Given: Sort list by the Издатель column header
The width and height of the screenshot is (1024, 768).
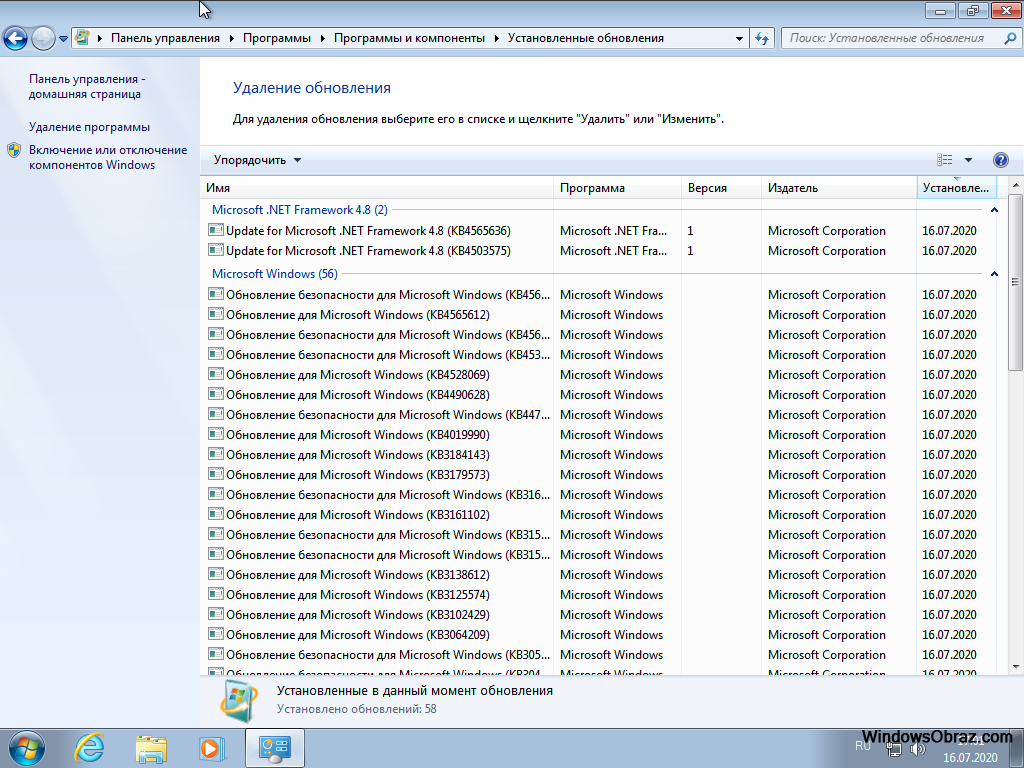Looking at the screenshot, I should (793, 188).
